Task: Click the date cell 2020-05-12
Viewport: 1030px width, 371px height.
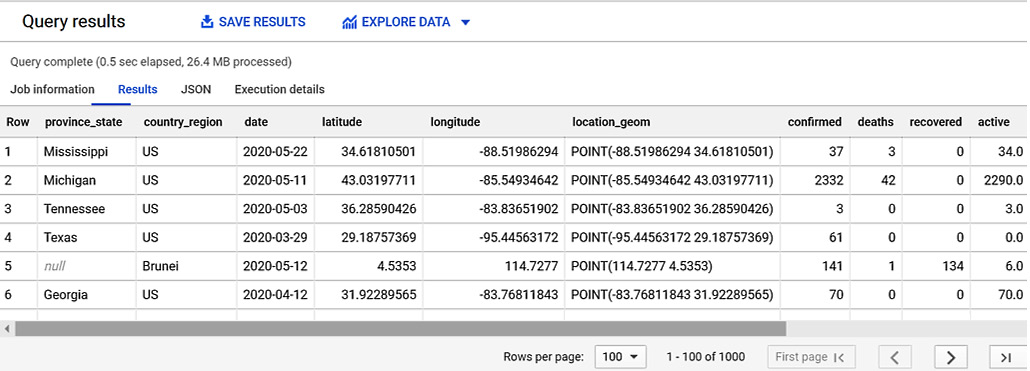Action: click(275, 267)
